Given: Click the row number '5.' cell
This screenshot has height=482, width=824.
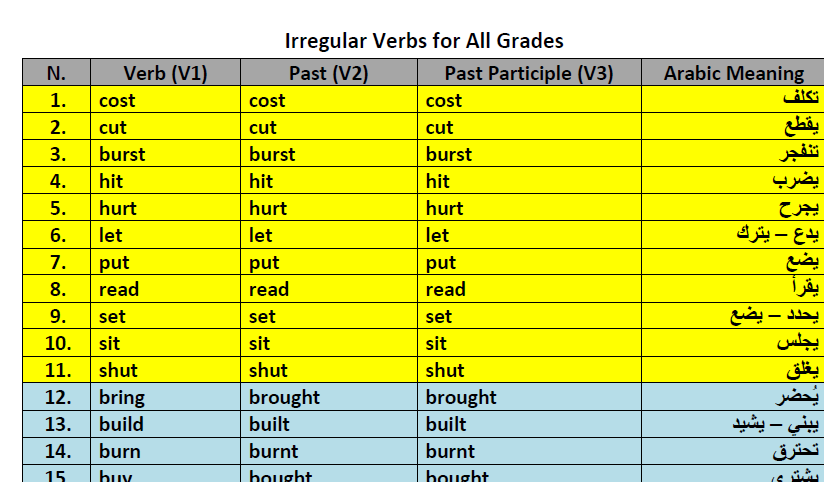Looking at the screenshot, I should pos(57,208).
